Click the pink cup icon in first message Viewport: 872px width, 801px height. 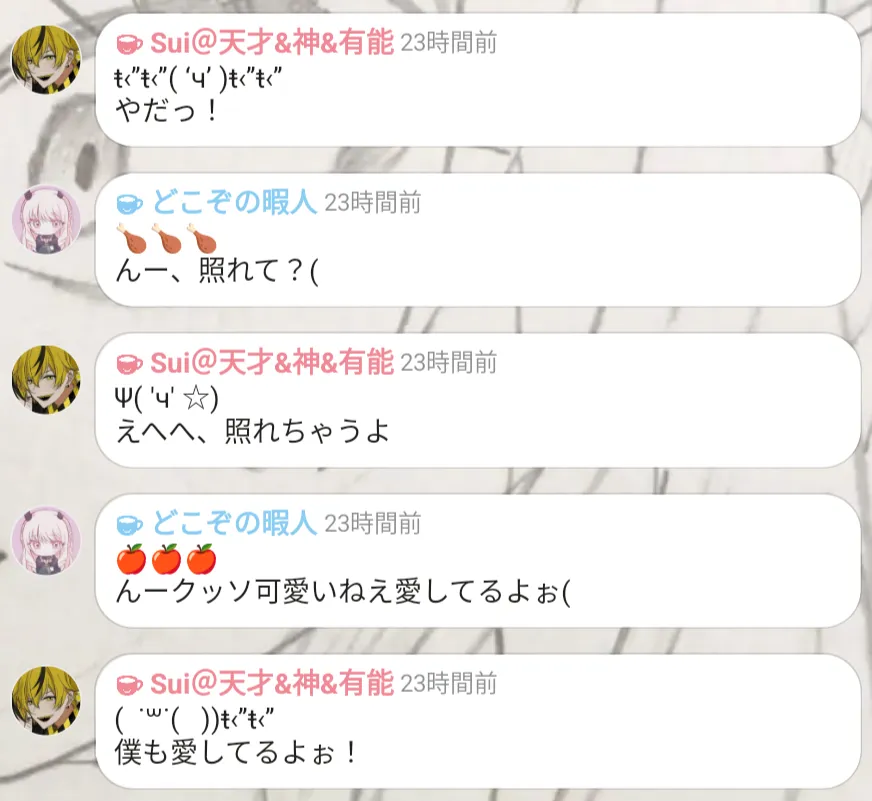pos(130,44)
